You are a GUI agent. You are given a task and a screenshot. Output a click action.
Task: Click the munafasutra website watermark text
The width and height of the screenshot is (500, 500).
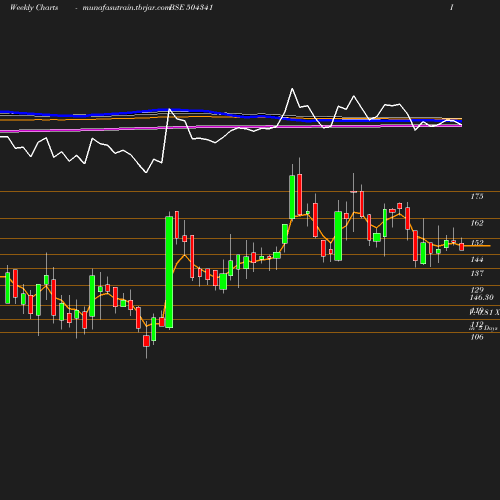[x=126, y=7]
